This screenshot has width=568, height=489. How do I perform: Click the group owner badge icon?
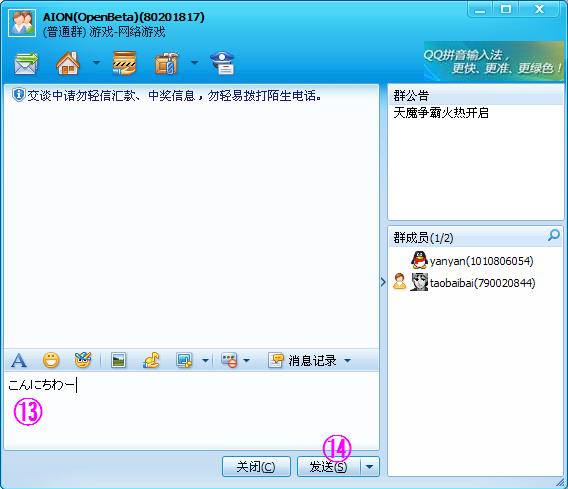[x=400, y=281]
